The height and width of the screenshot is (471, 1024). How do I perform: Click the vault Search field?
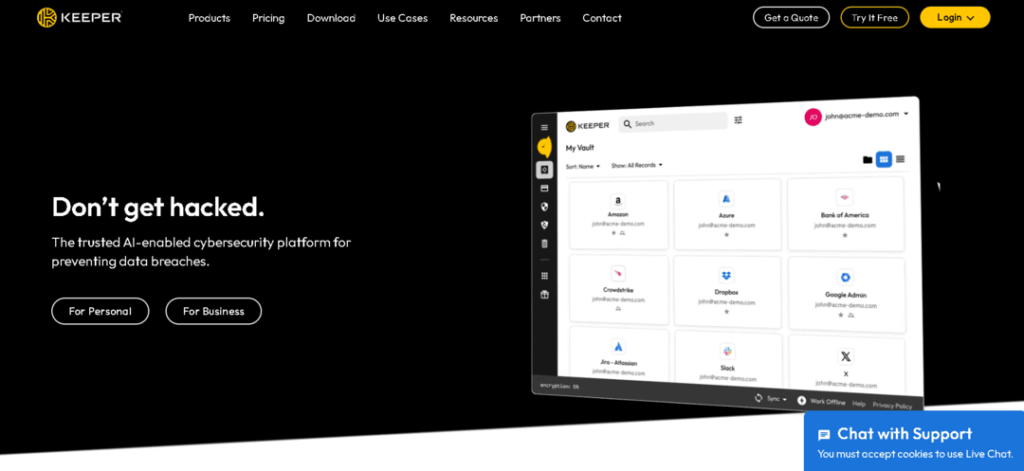click(x=673, y=122)
